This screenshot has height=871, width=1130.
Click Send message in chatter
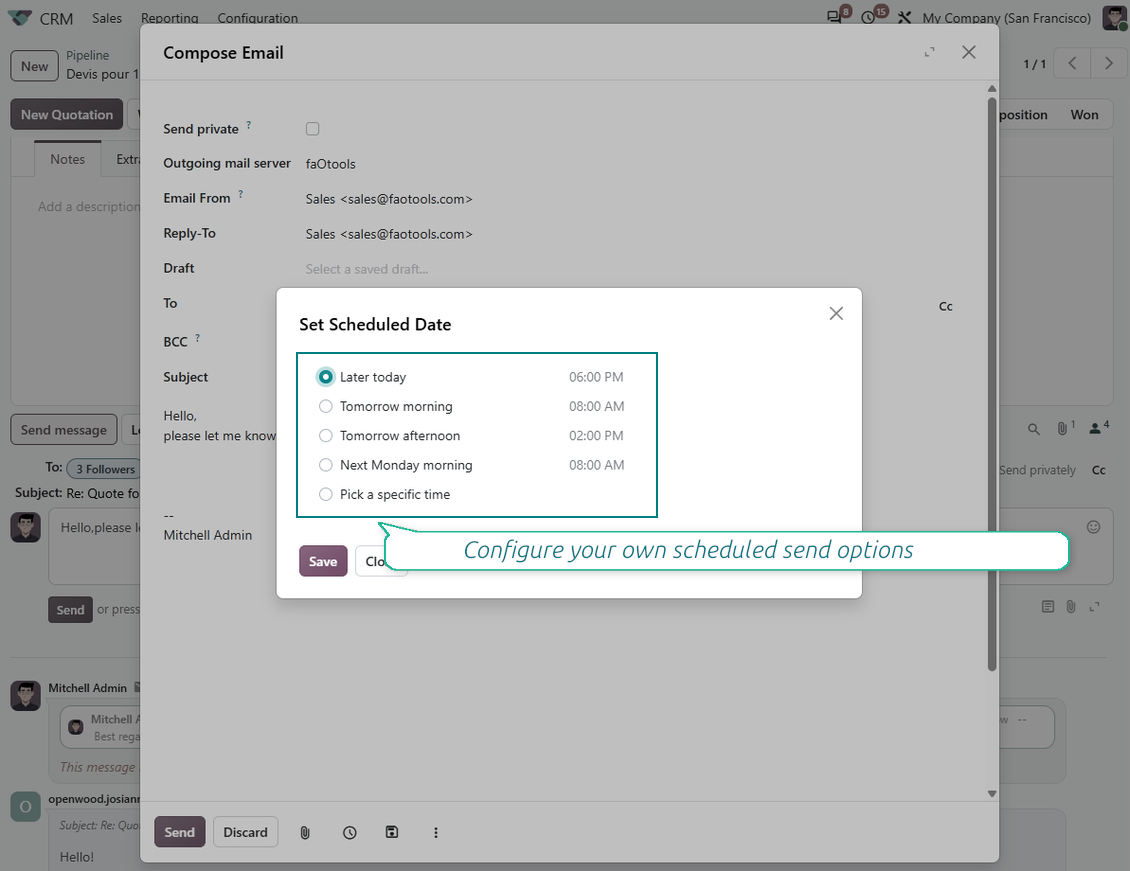63,429
